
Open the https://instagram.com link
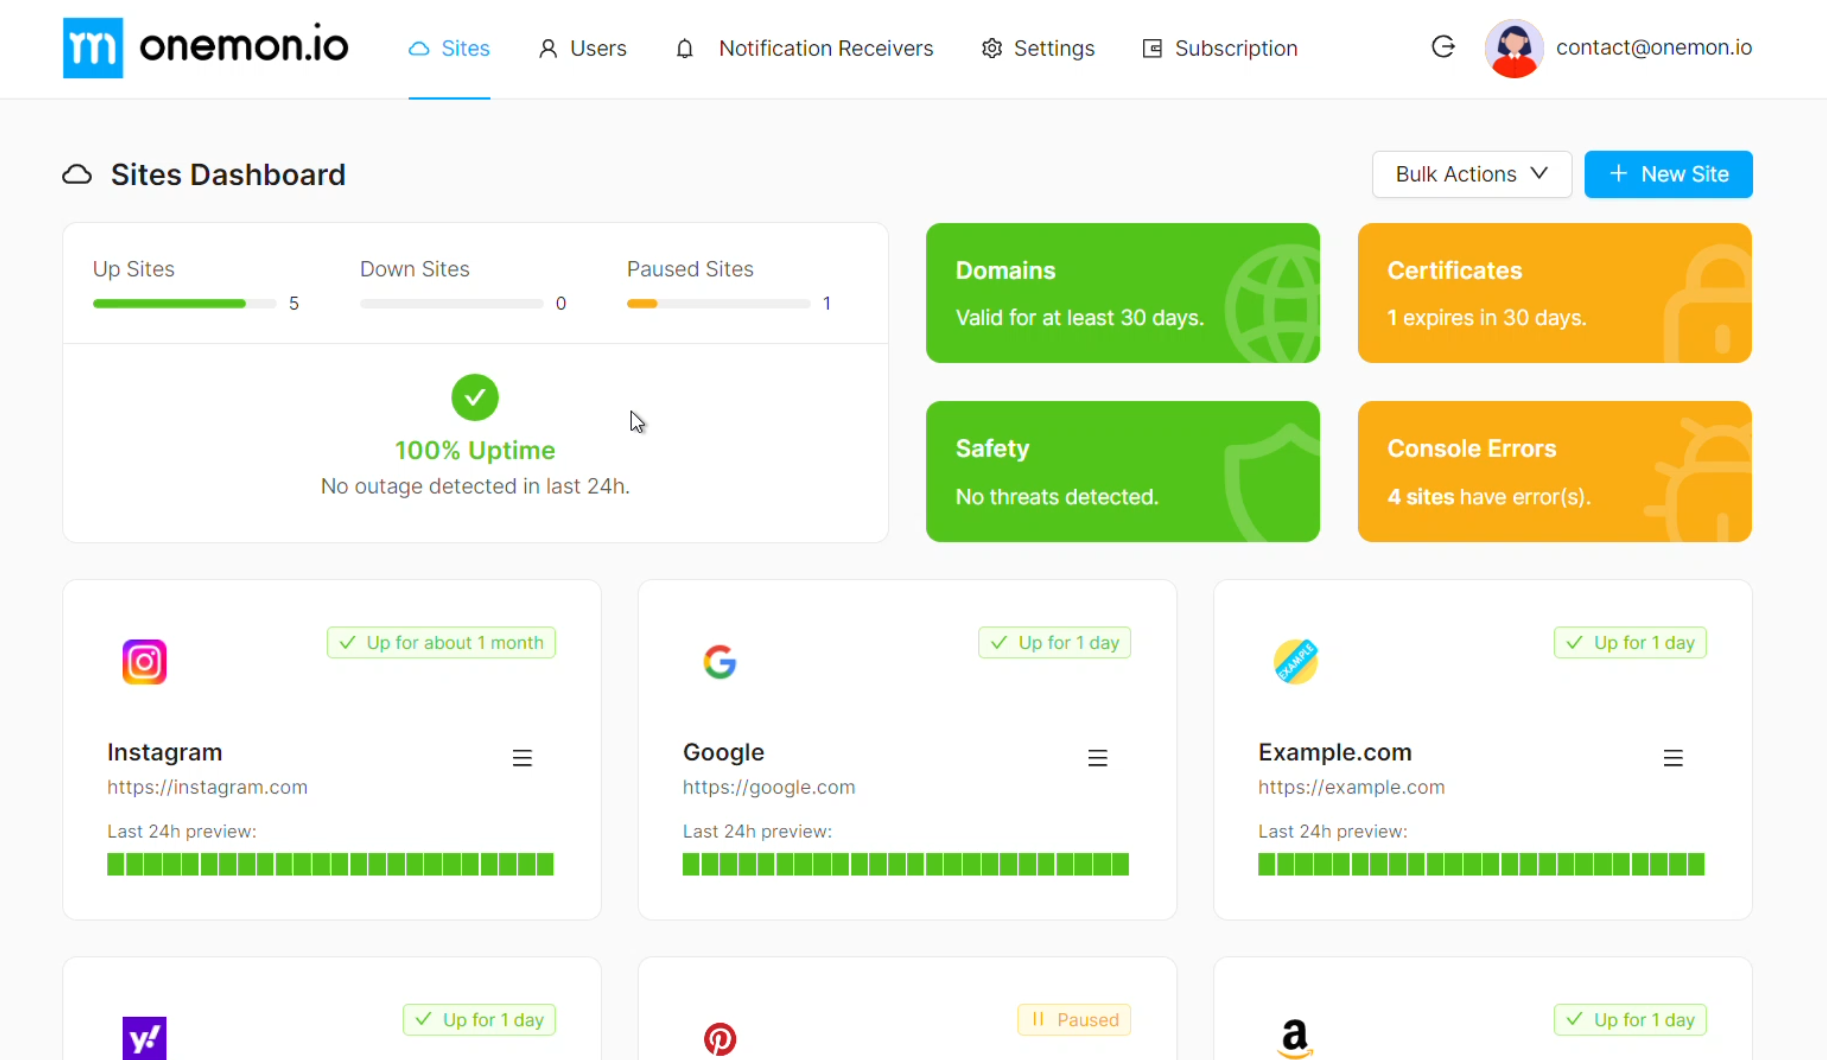[207, 787]
